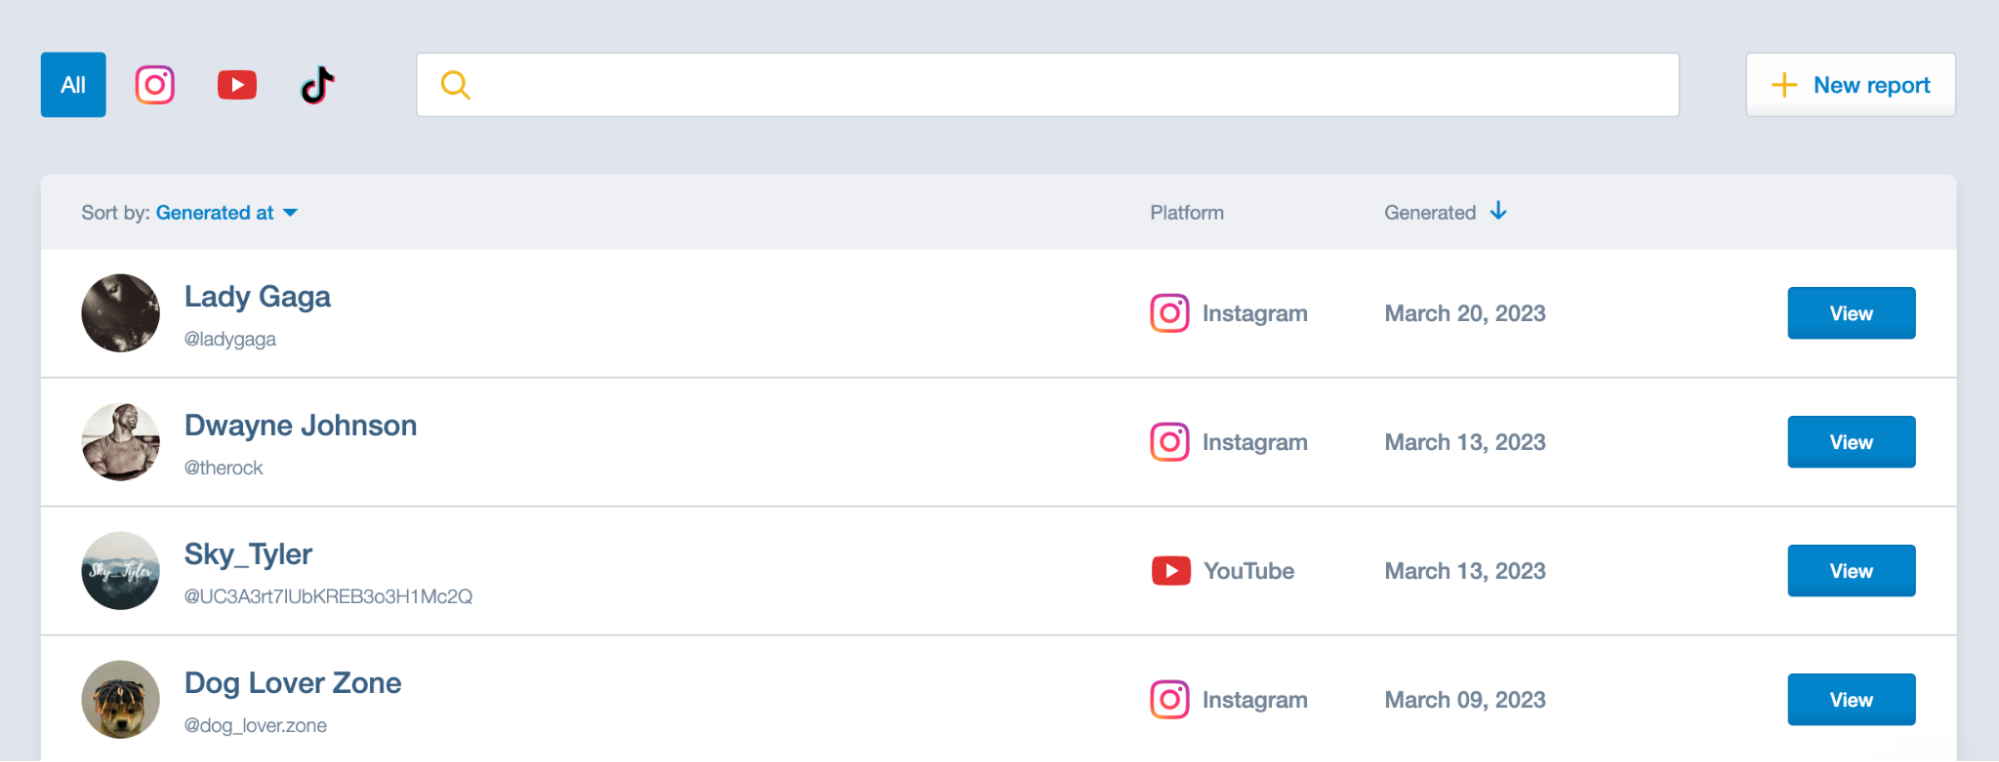Filter reports by Instagram icon
1999x762 pixels.
tap(155, 85)
